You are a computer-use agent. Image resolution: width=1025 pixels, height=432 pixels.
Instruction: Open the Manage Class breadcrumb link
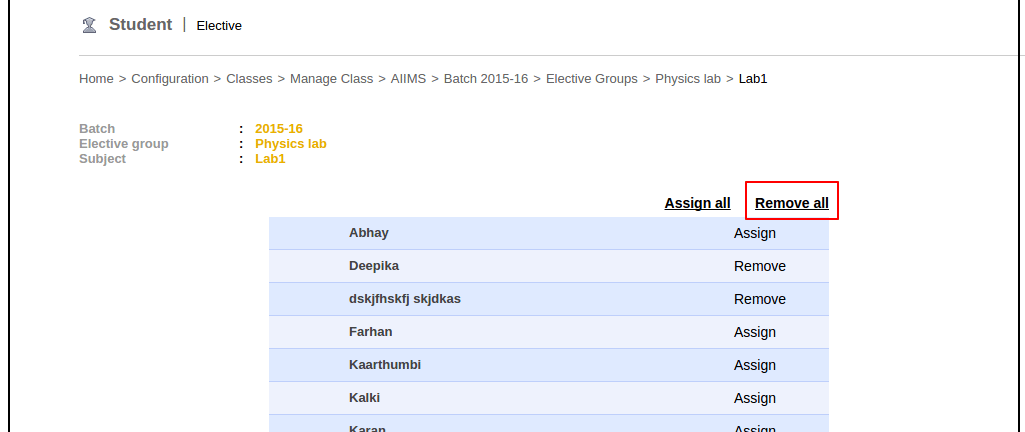(x=332, y=78)
